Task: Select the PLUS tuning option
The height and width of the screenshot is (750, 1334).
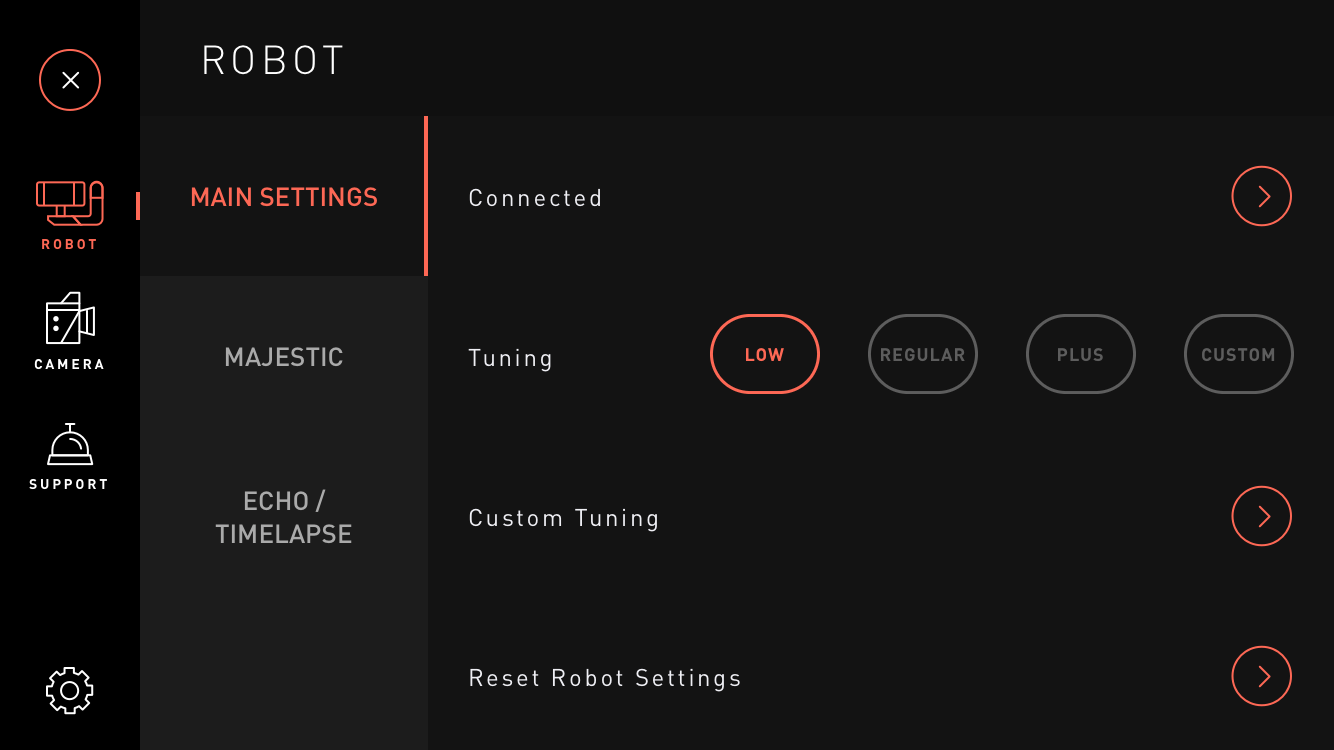Action: (1081, 354)
